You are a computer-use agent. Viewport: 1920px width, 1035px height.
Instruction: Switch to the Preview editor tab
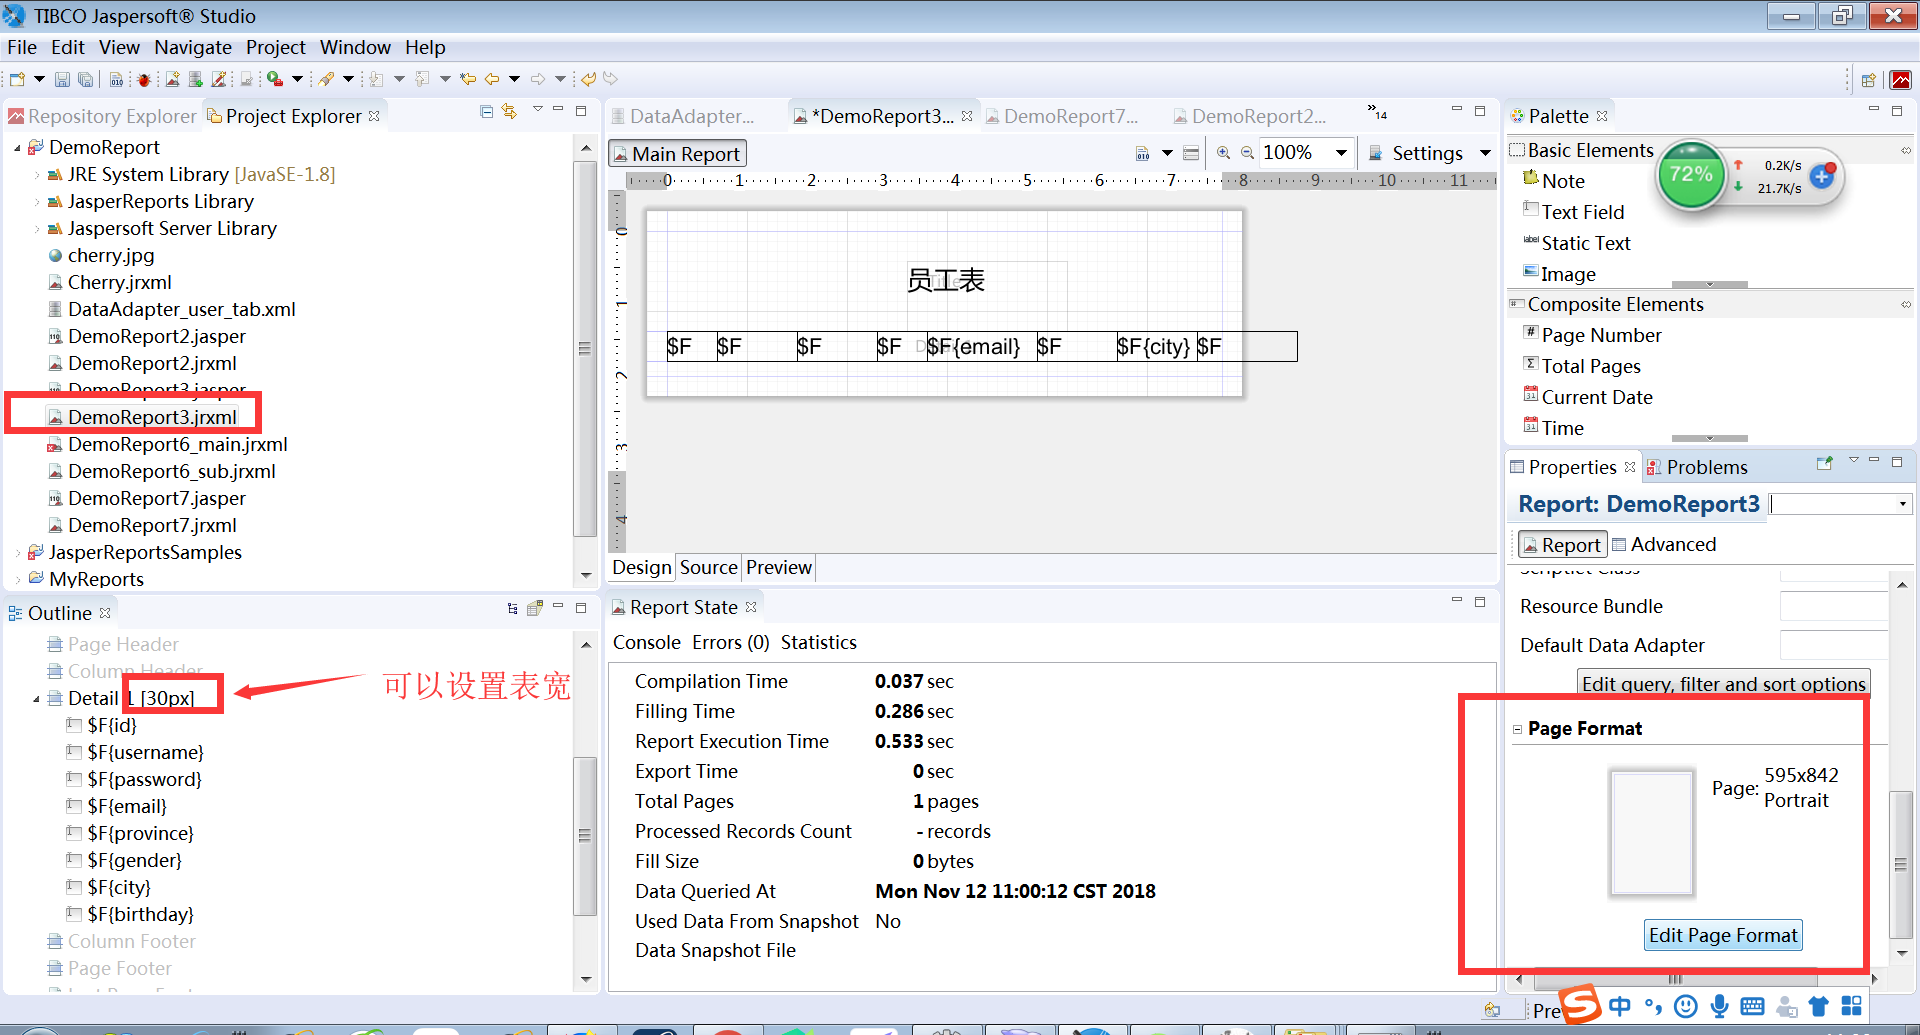(x=778, y=568)
